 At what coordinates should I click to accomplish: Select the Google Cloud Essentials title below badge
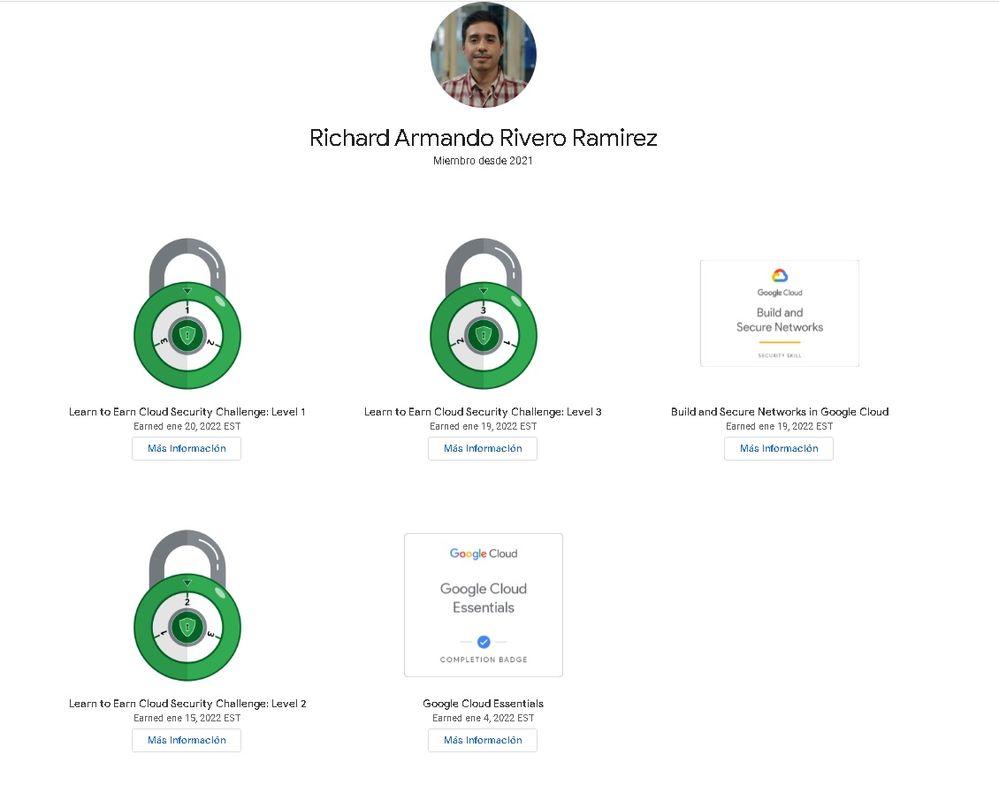pos(483,703)
